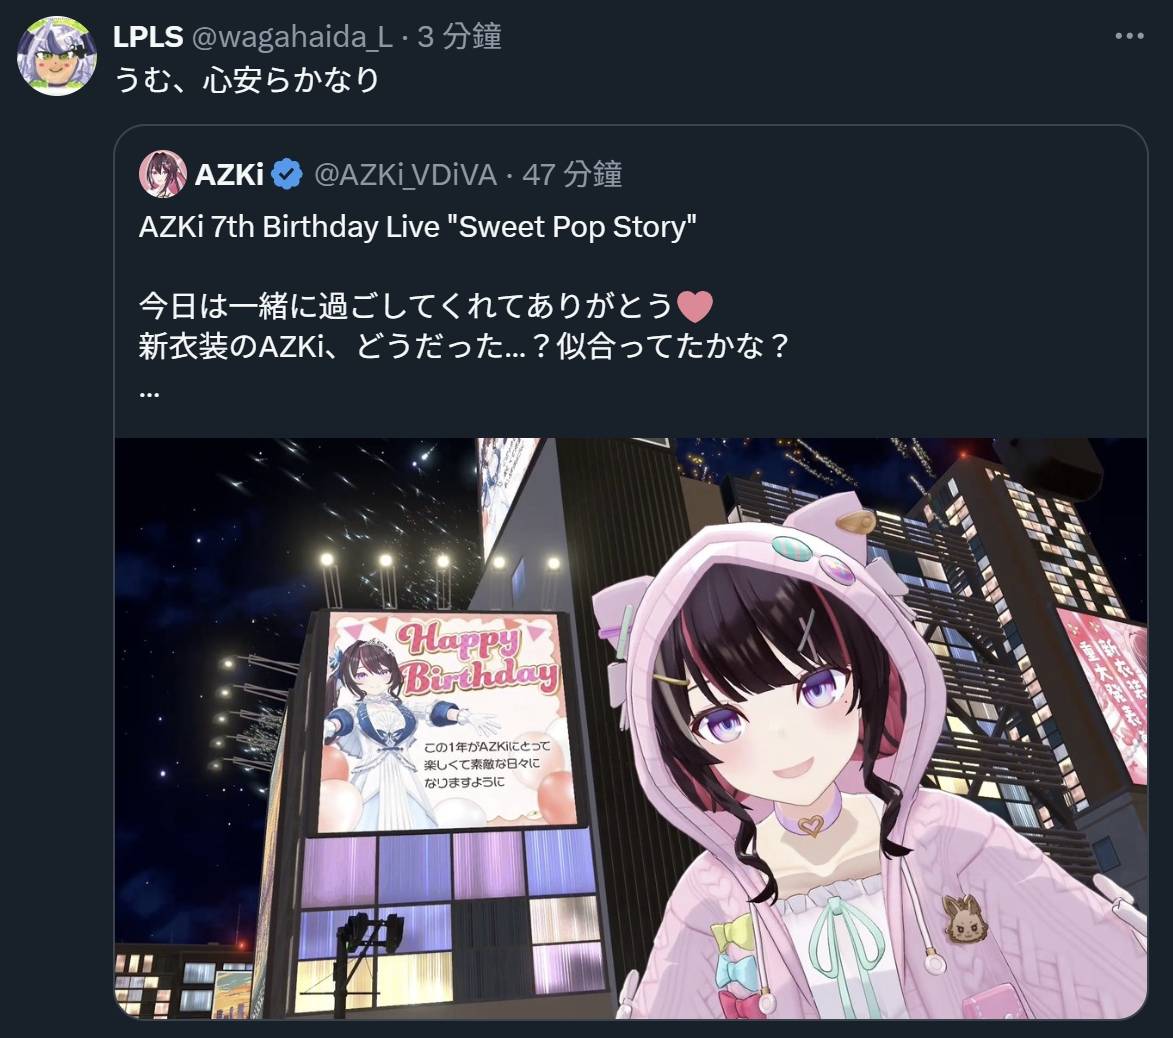The image size is (1173, 1038).
Task: Click AZKi's small avatar in the quoted post
Action: point(162,173)
